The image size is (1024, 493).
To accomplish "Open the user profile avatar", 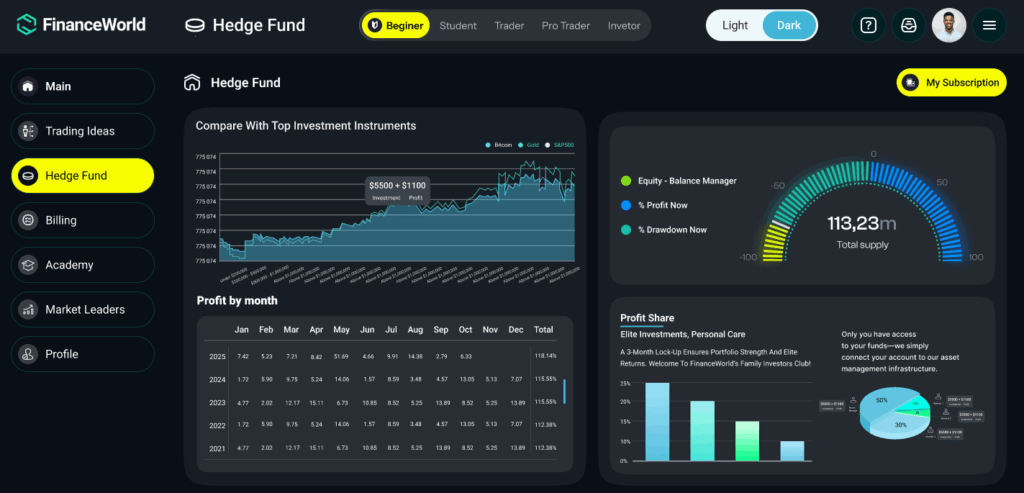I will (x=948, y=26).
